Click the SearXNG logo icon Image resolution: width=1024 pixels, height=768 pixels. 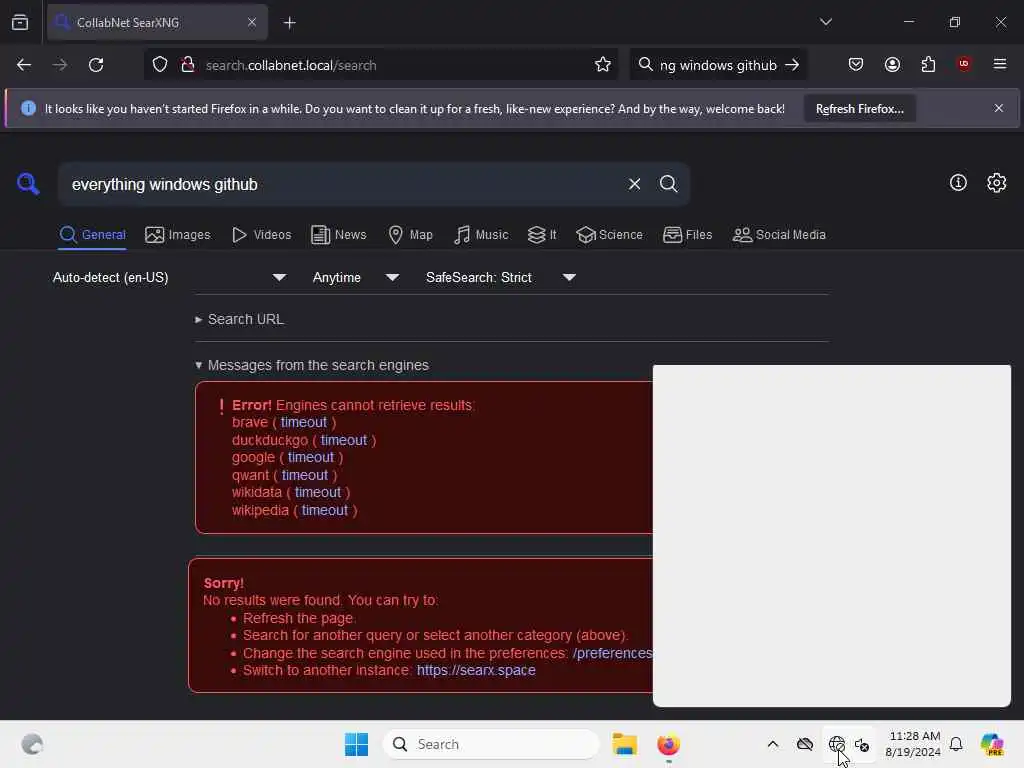pos(28,184)
